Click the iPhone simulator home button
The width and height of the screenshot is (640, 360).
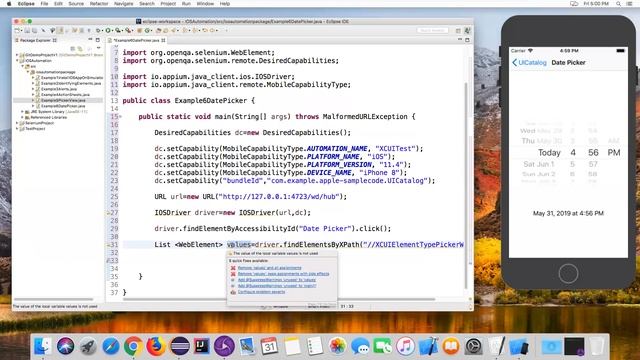(568, 273)
